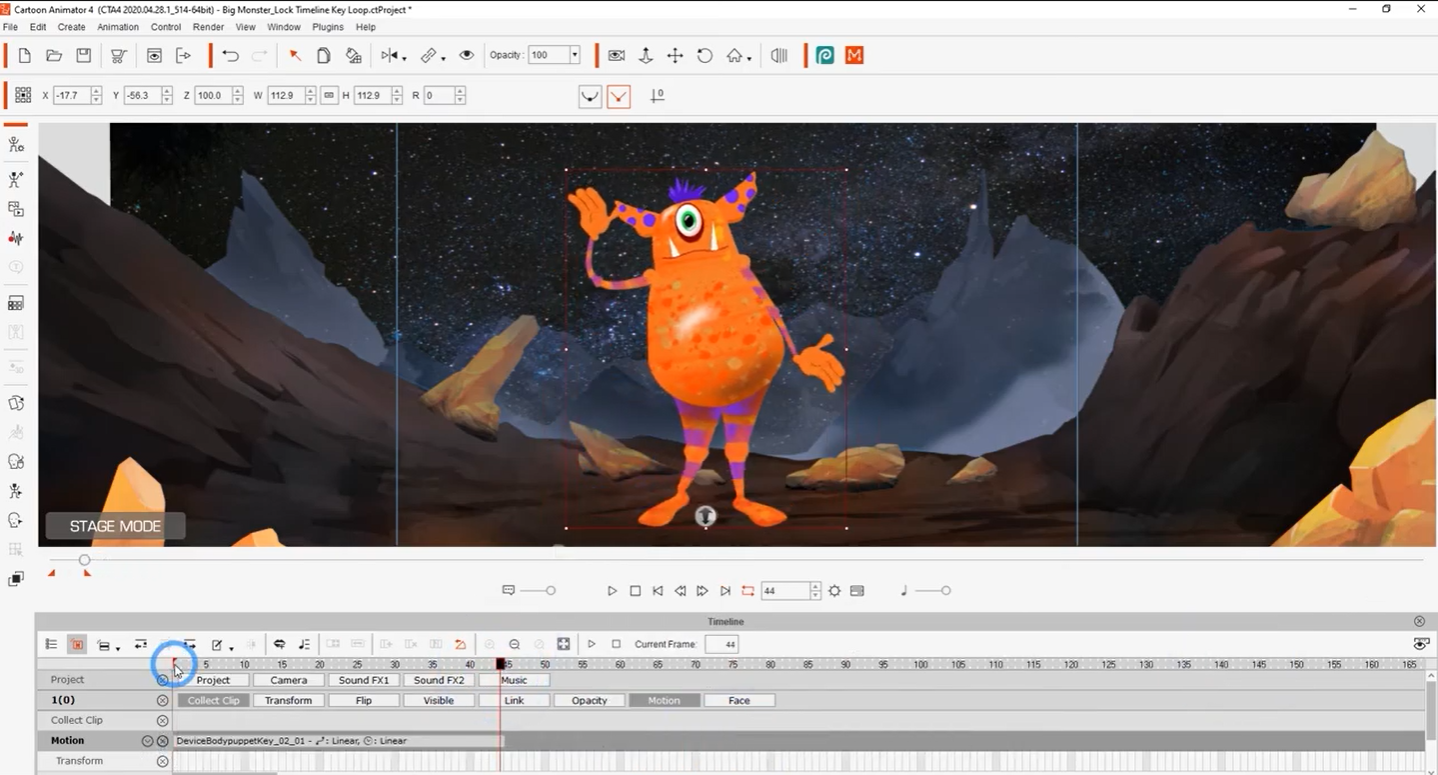The height and width of the screenshot is (775, 1438).
Task: Open the calculator-like panel icon in left sidebar
Action: 16,303
